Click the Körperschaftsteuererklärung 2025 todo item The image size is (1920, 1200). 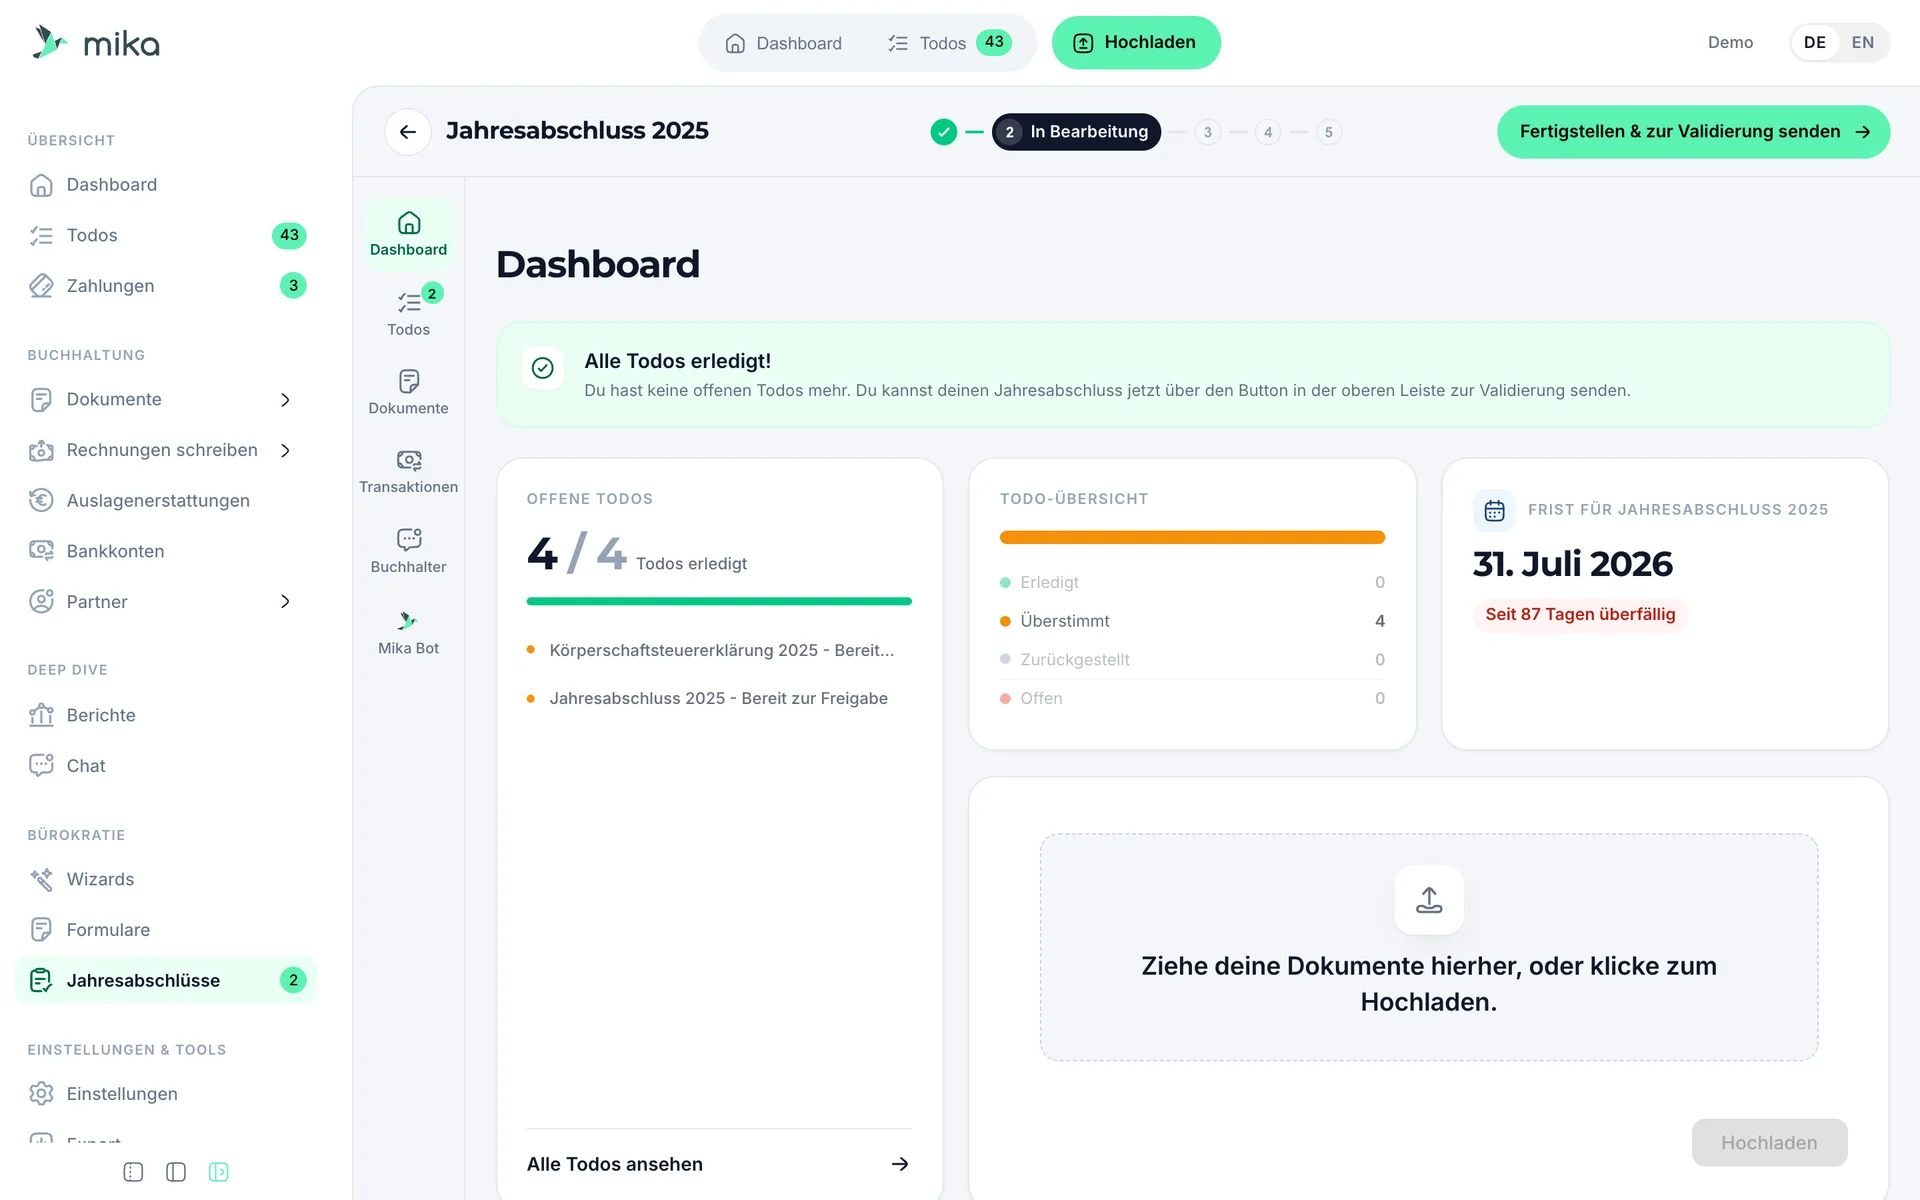[x=719, y=651]
